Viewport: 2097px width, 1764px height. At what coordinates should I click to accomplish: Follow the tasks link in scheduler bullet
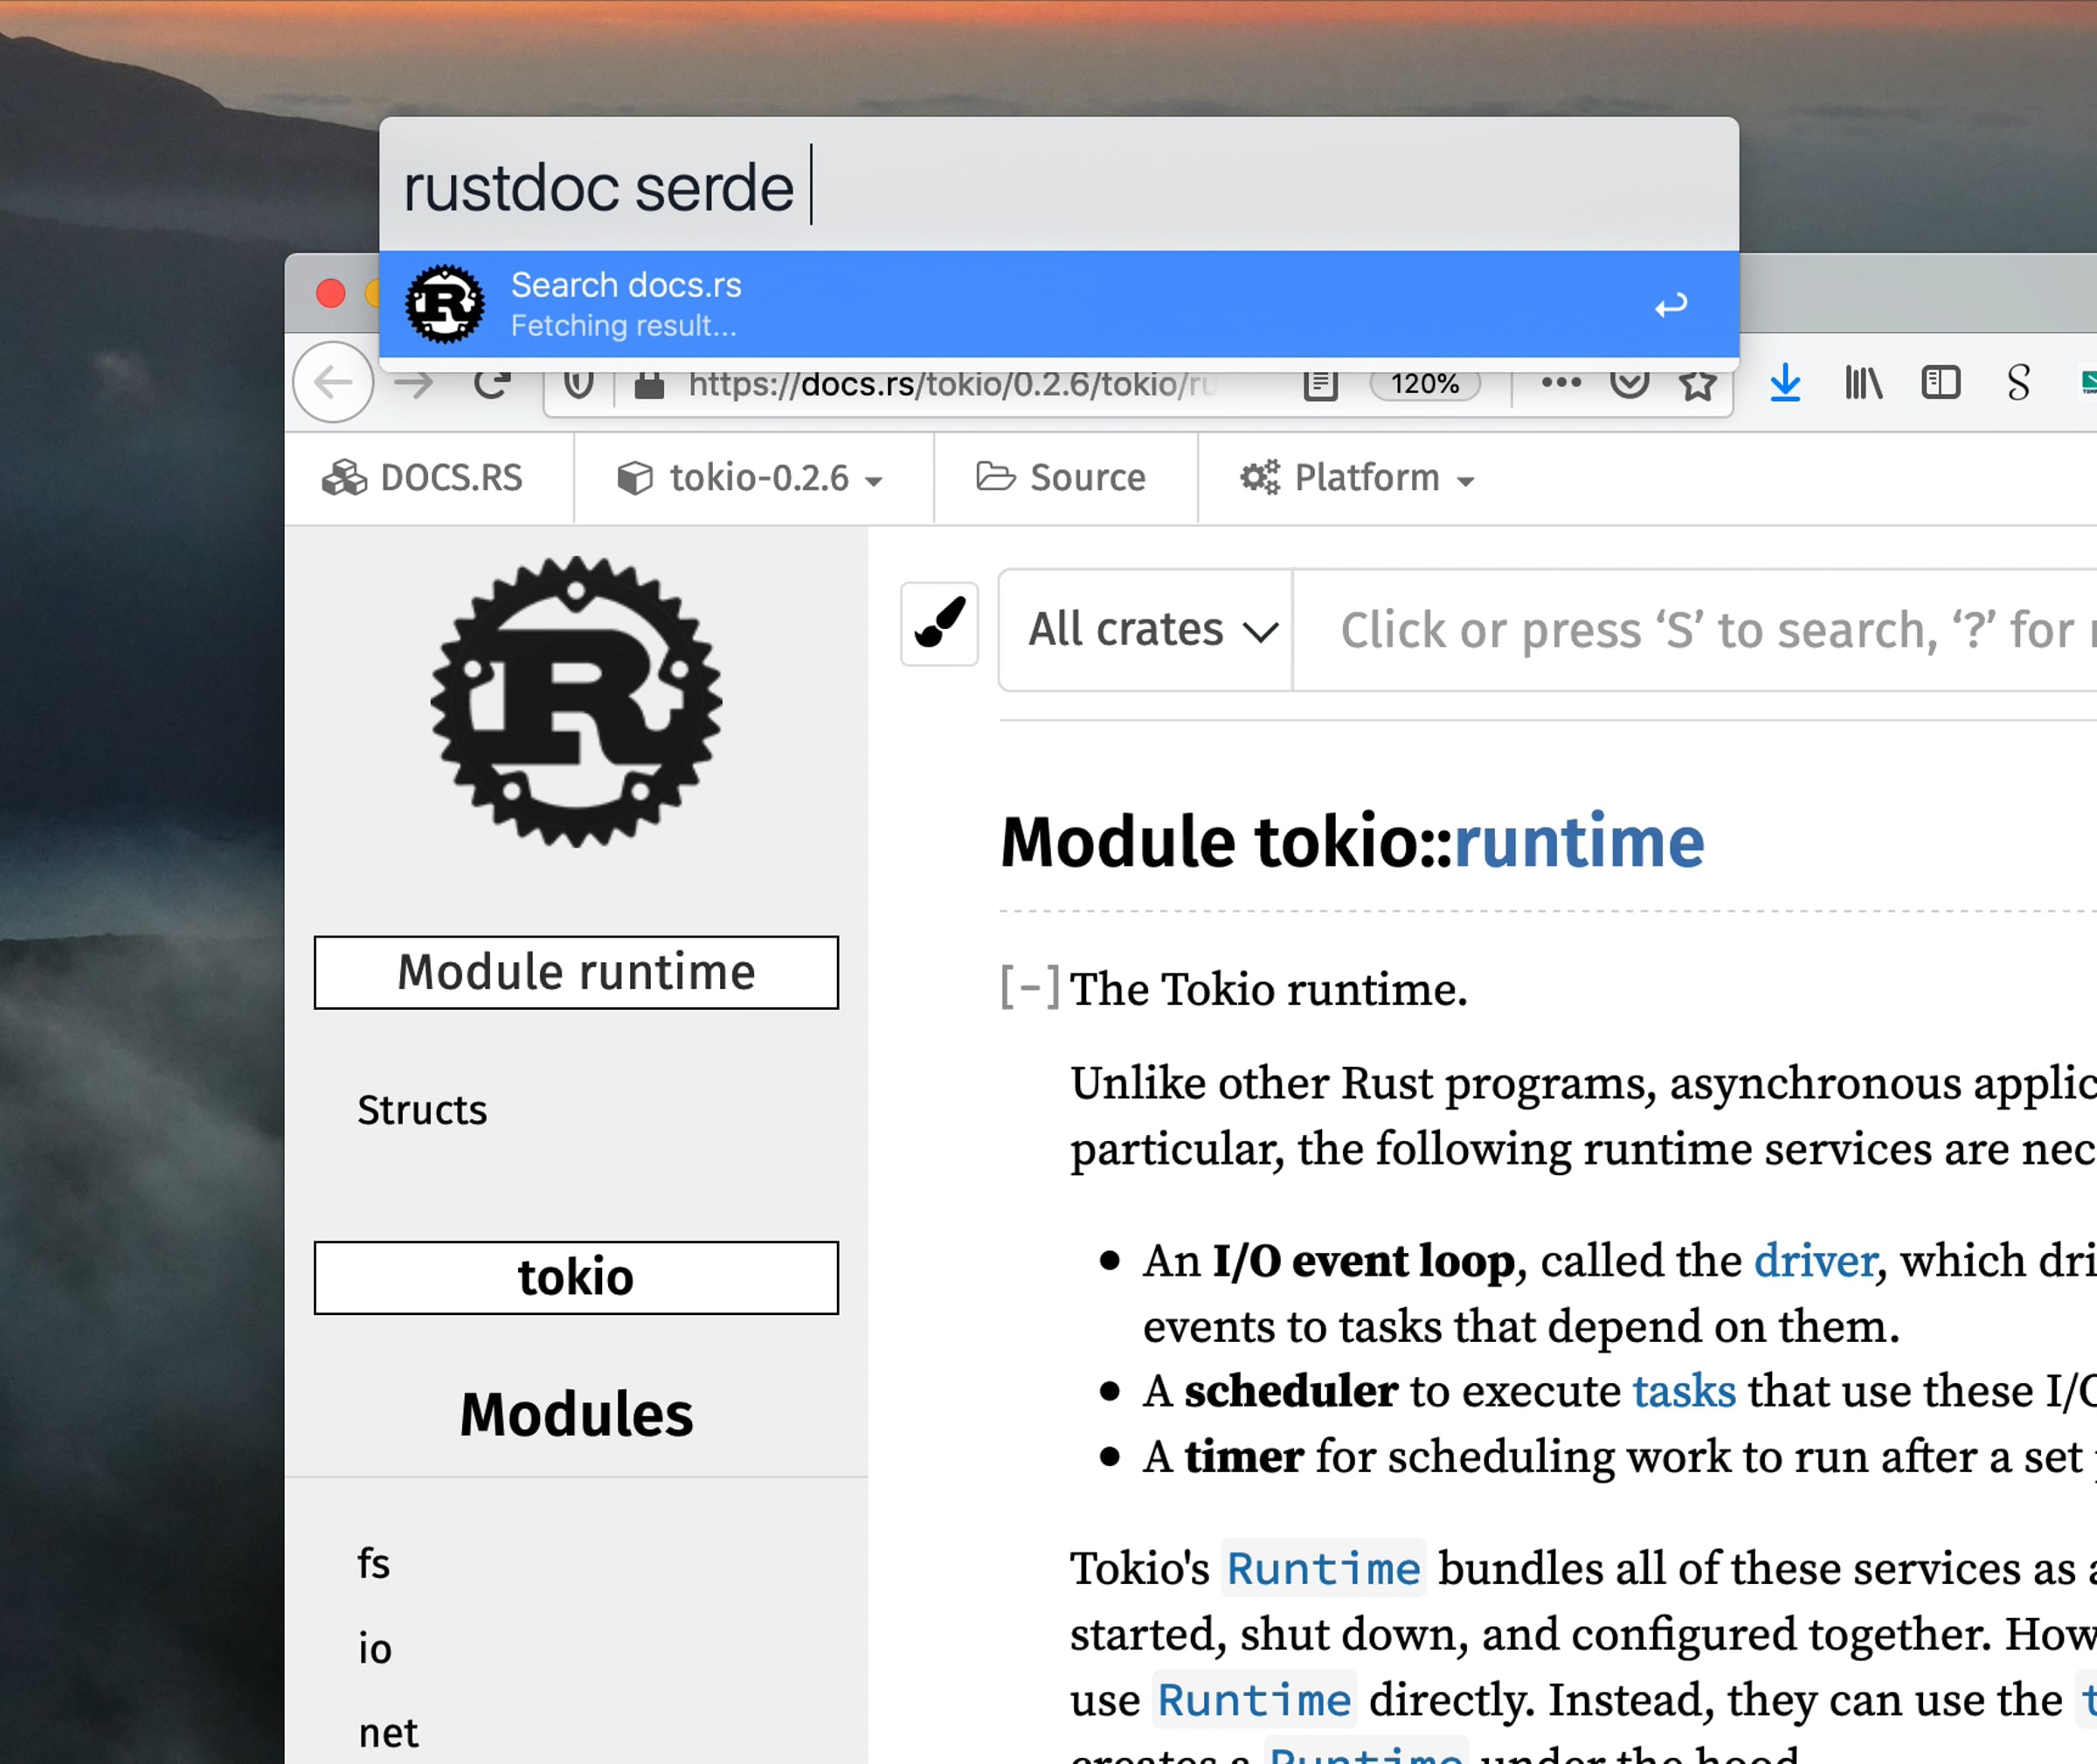[x=1684, y=1392]
